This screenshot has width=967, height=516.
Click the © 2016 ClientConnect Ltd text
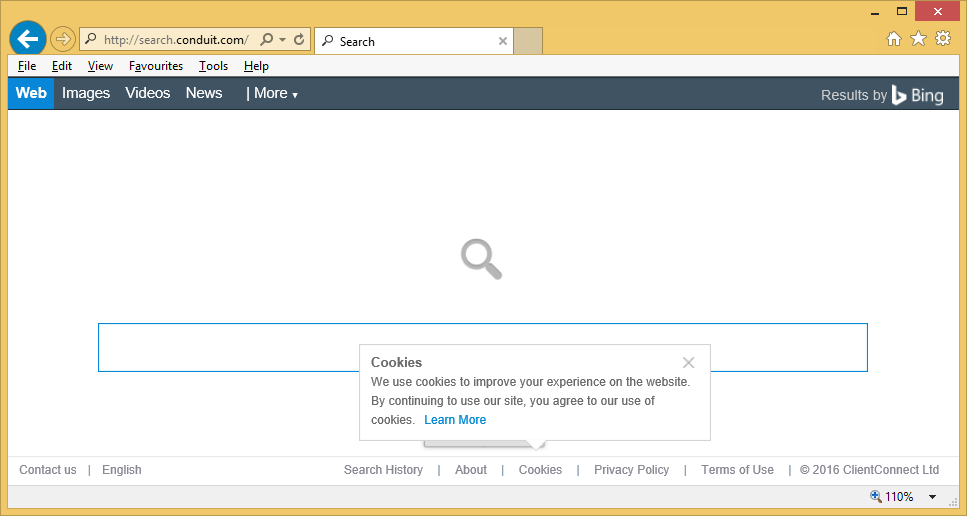point(869,470)
